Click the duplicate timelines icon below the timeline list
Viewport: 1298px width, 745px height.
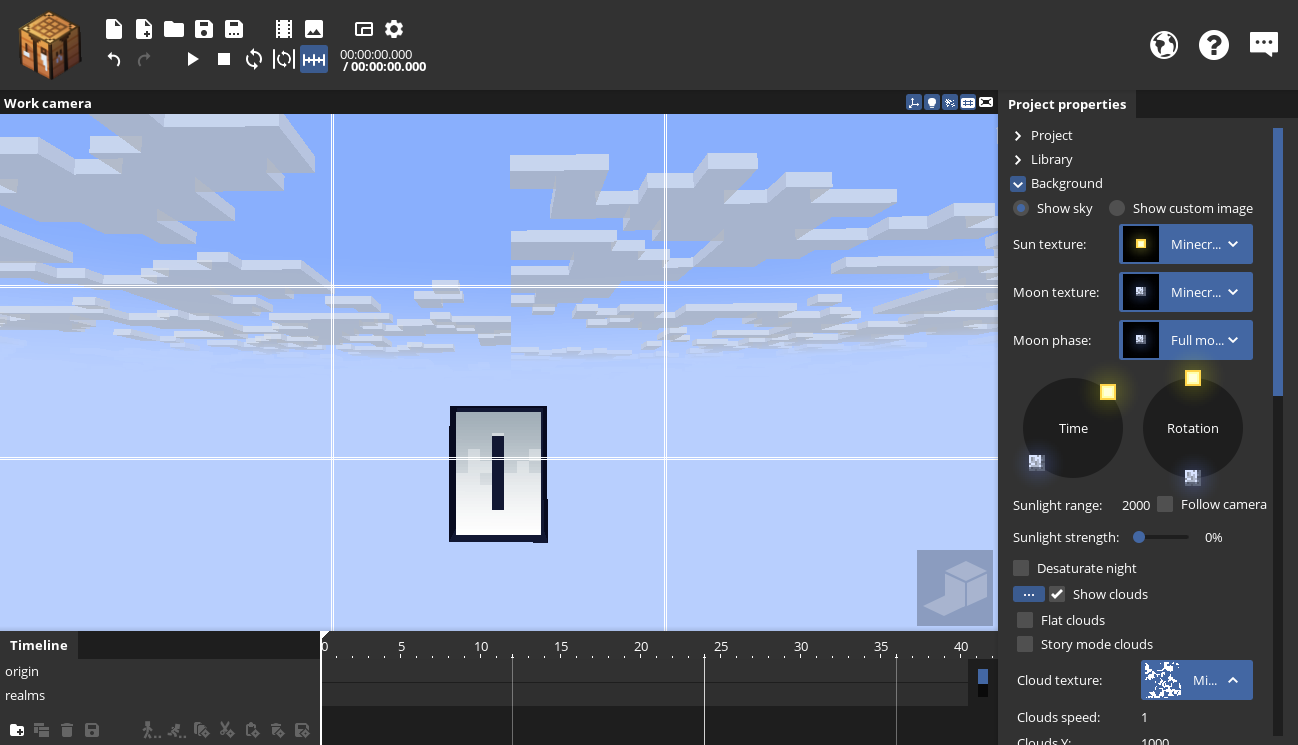42,730
